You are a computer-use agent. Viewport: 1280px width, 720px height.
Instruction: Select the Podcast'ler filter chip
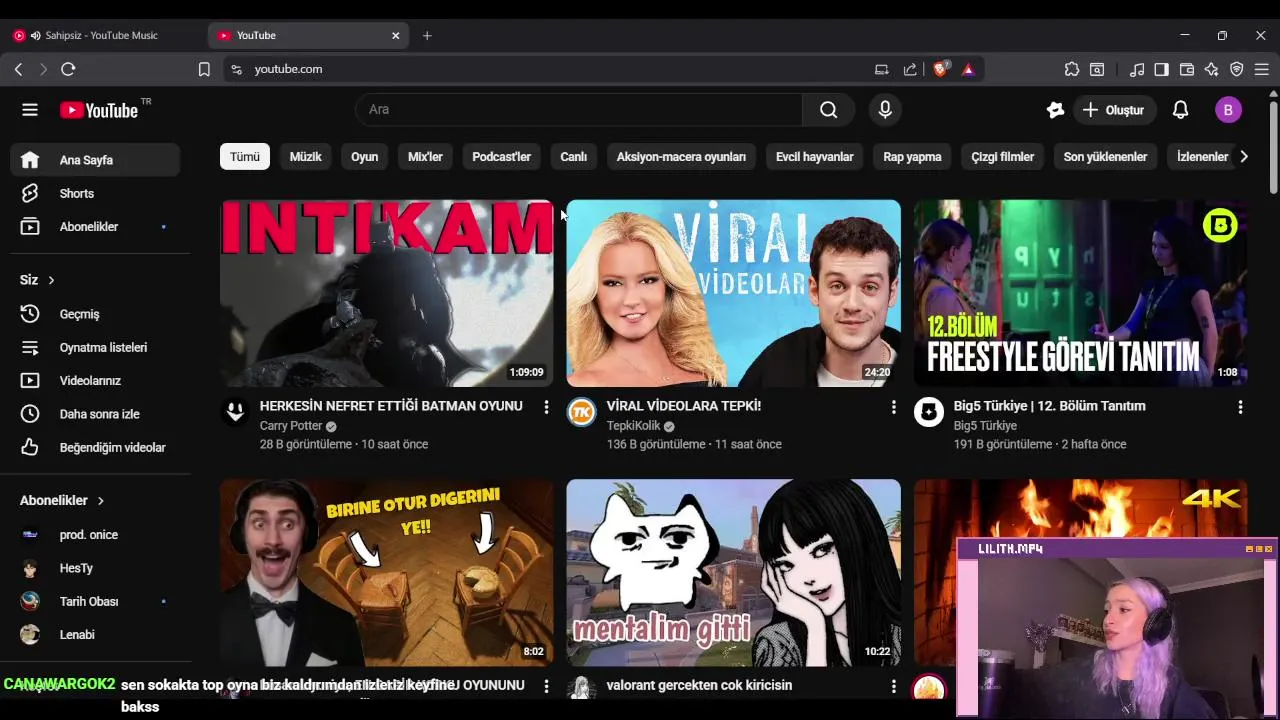pos(501,157)
